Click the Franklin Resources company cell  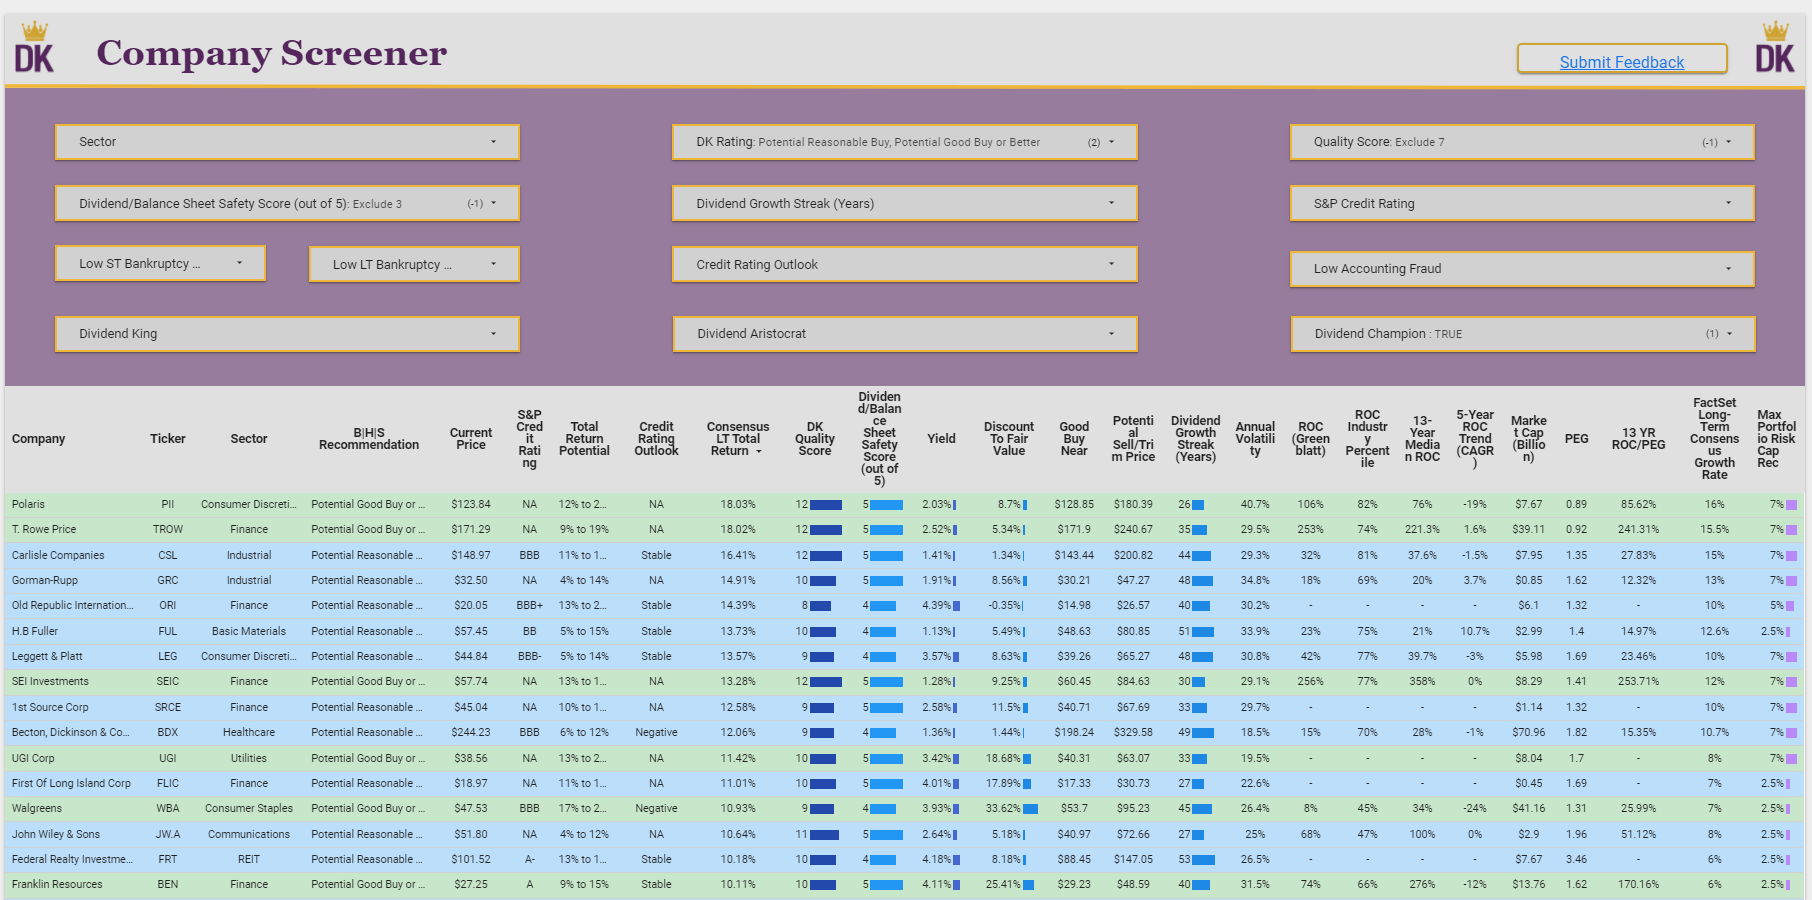57,885
